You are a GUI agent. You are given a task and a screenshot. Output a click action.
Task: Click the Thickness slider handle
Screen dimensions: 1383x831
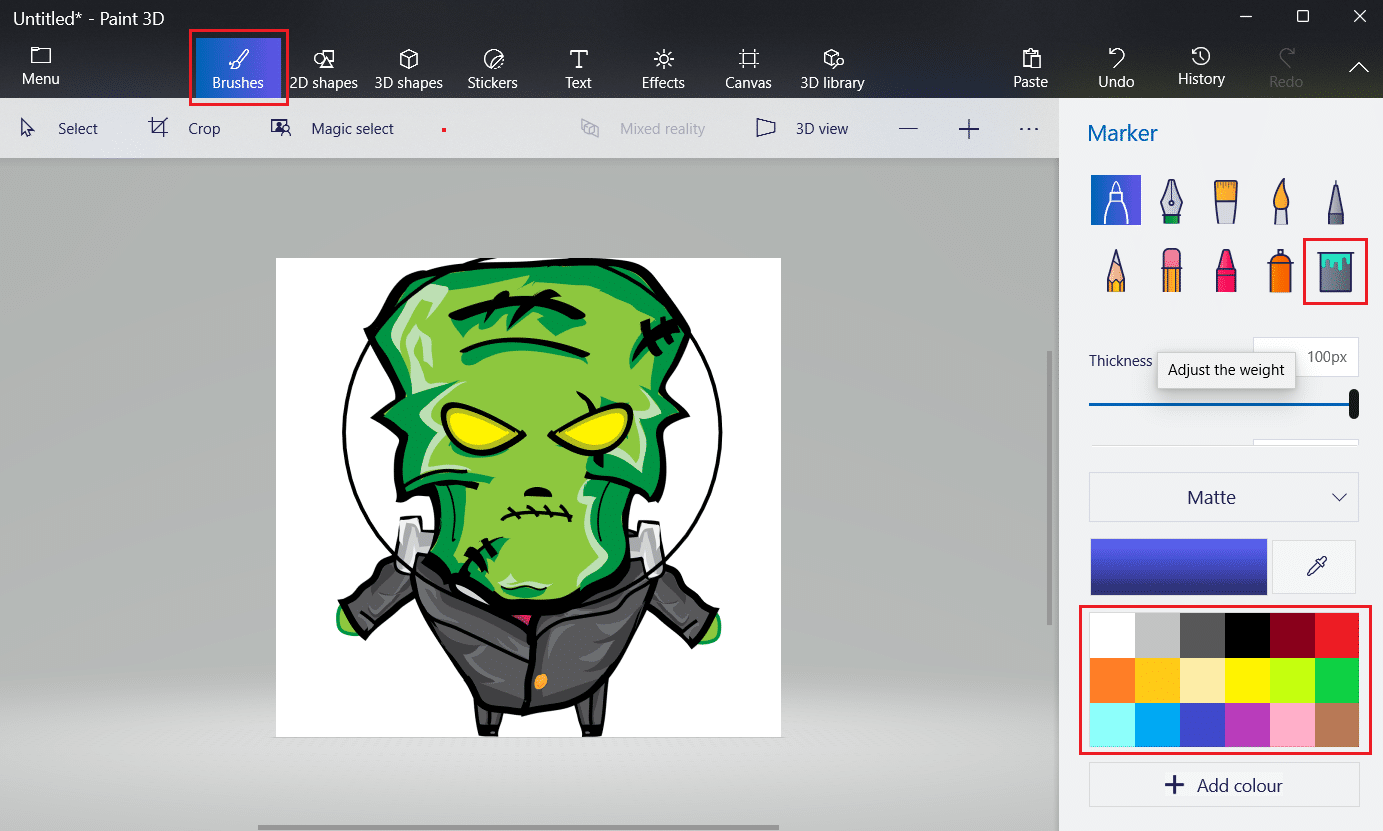(1353, 404)
